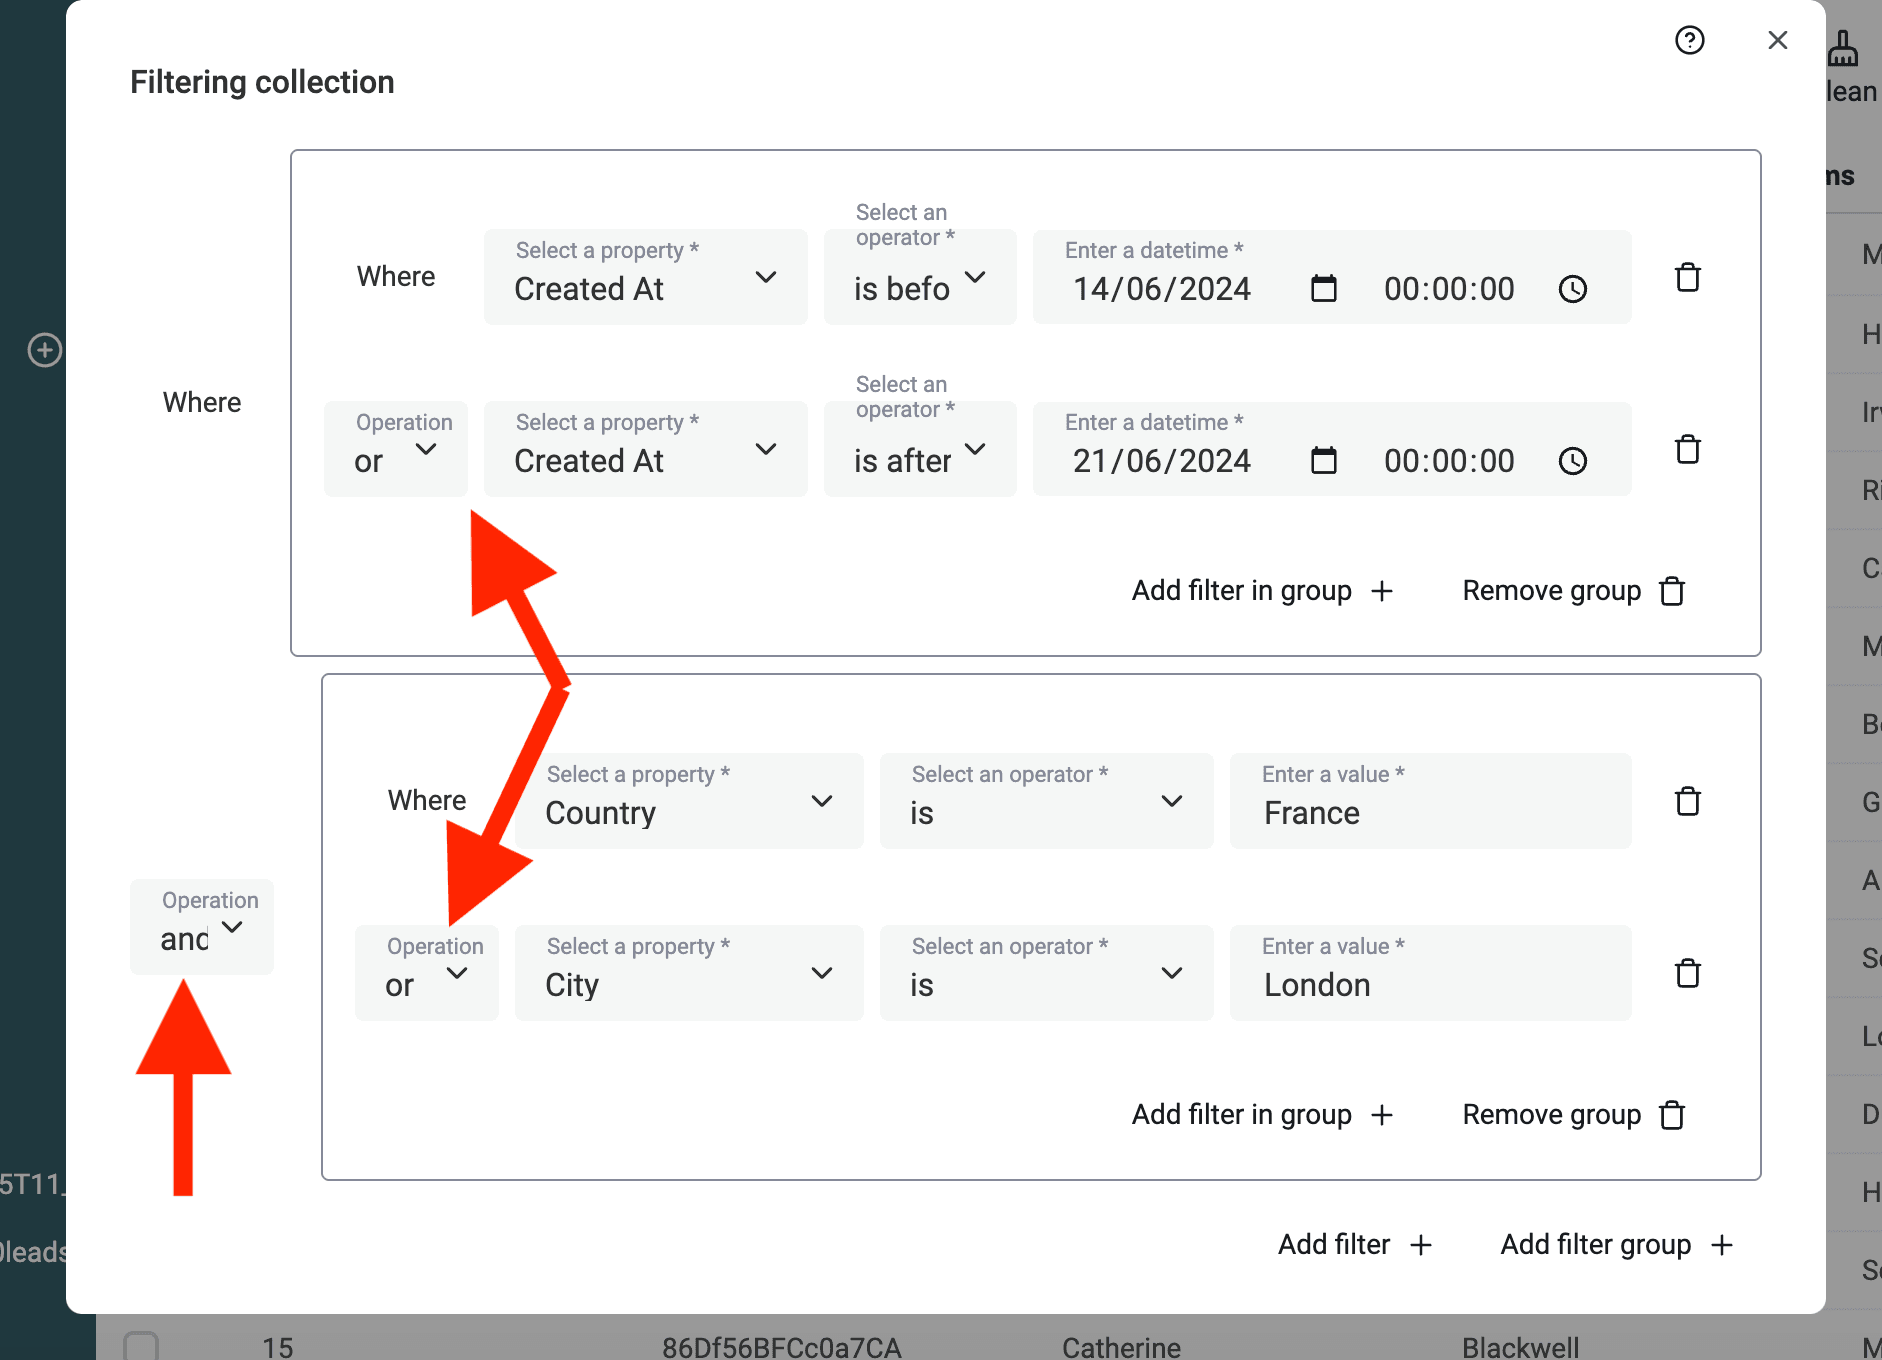Open the help question mark icon
1882x1360 pixels.
[1689, 40]
